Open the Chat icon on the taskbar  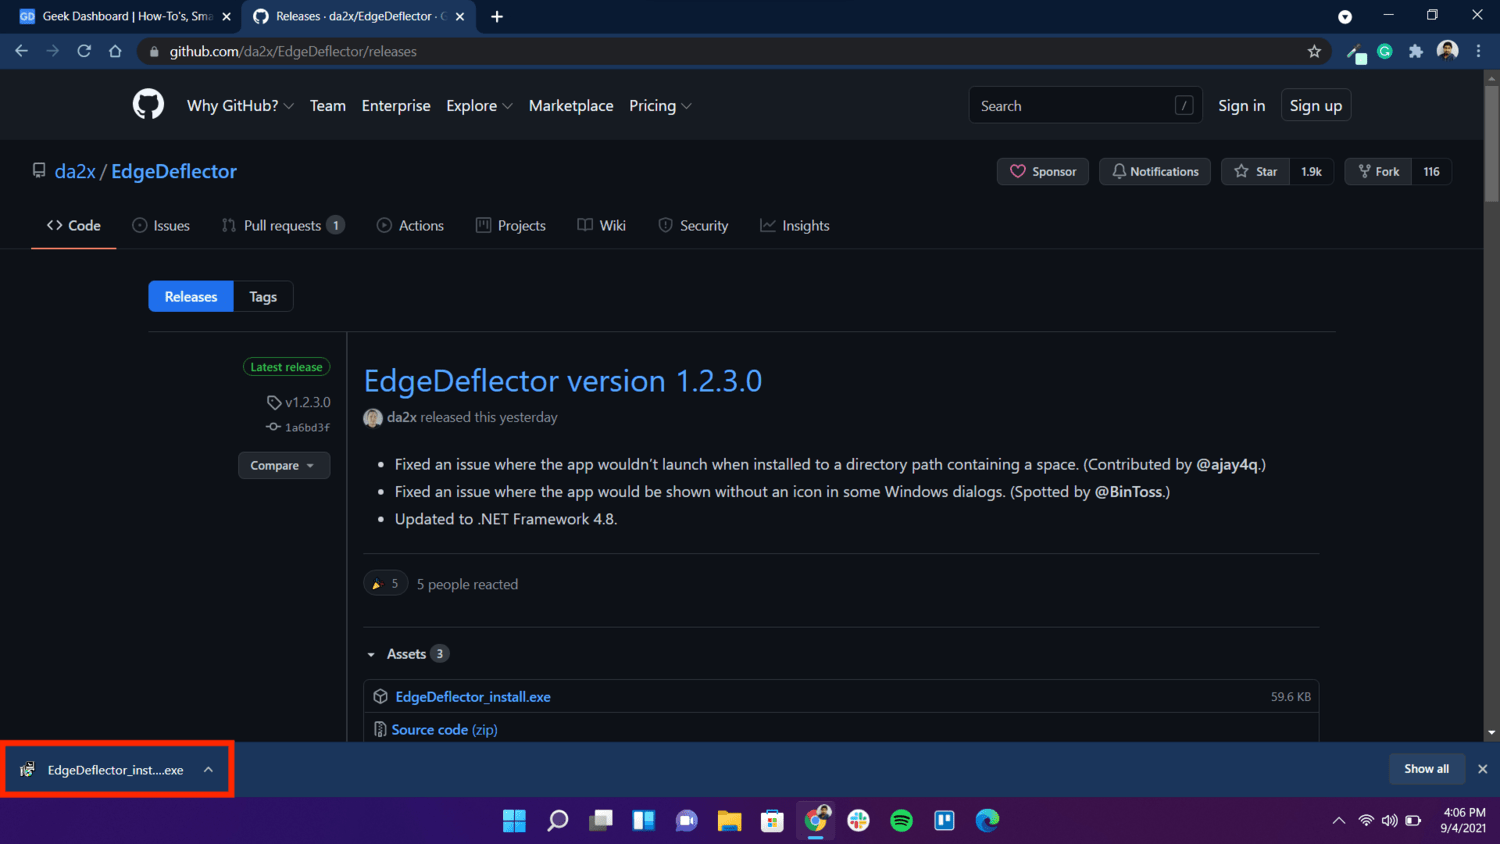(x=686, y=821)
